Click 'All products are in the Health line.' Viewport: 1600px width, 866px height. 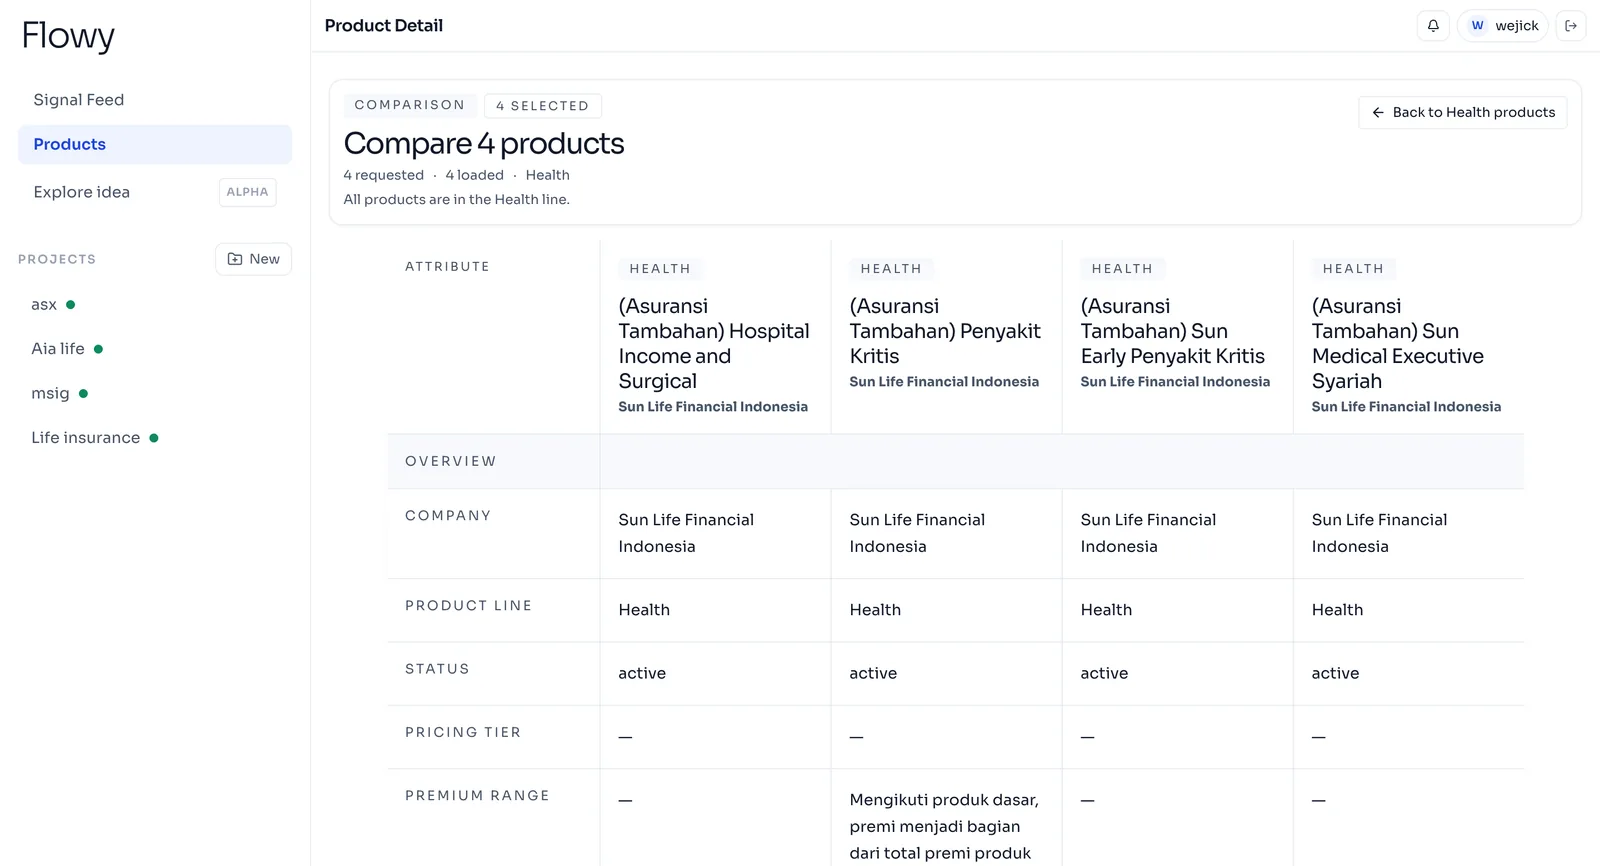(x=457, y=200)
